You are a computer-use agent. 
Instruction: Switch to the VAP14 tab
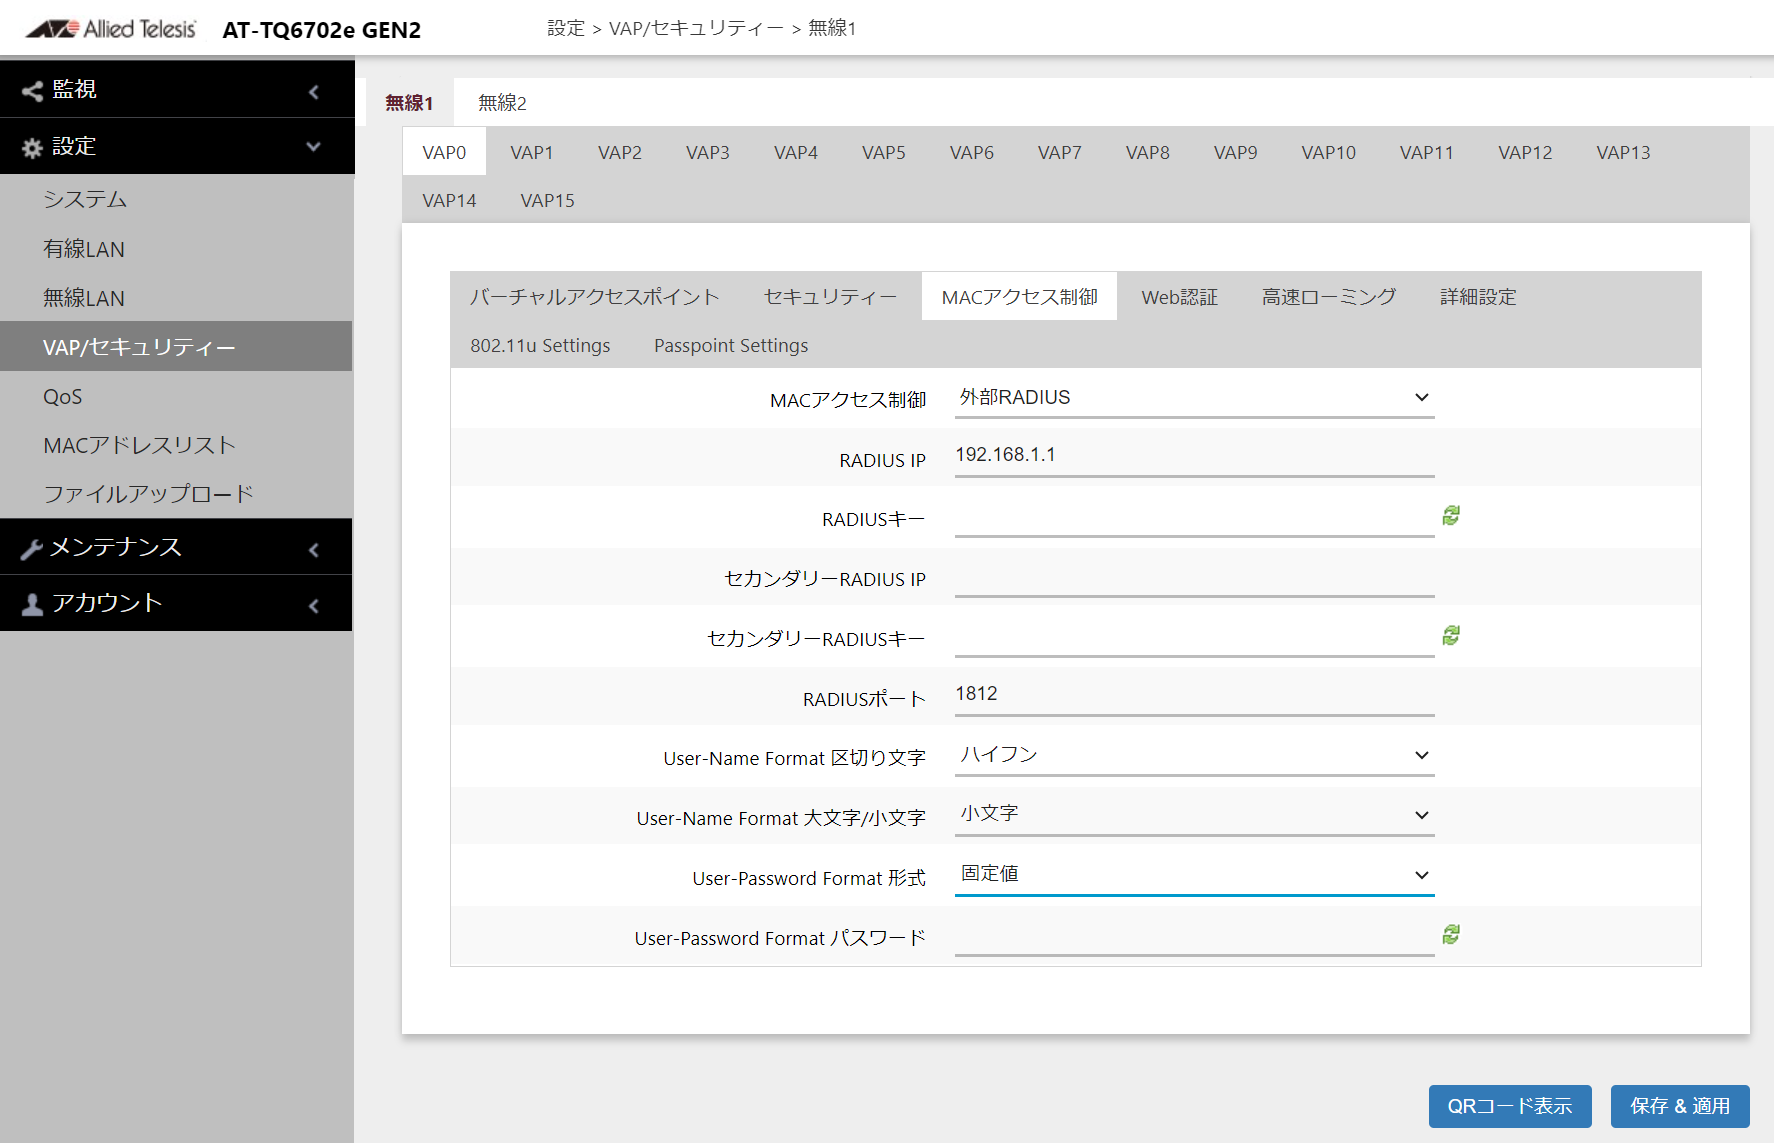pyautogui.click(x=450, y=201)
